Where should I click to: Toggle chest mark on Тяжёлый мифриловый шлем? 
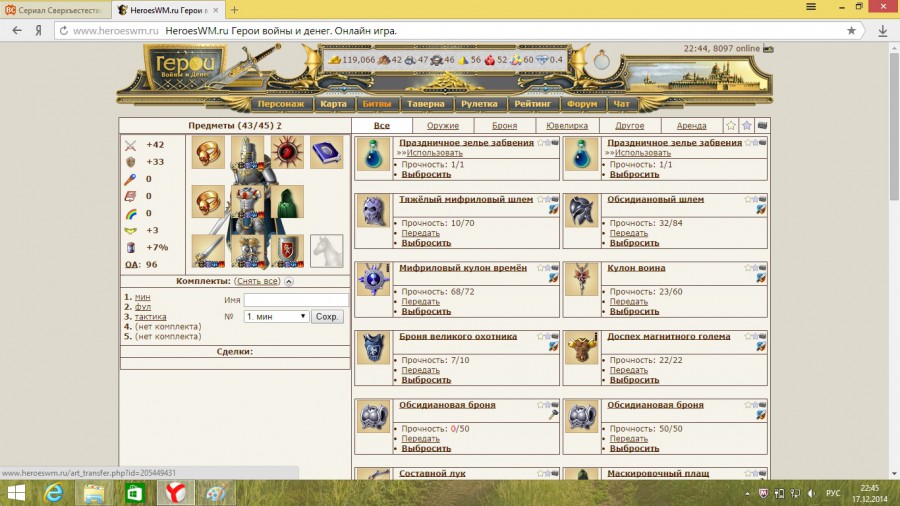click(x=555, y=199)
